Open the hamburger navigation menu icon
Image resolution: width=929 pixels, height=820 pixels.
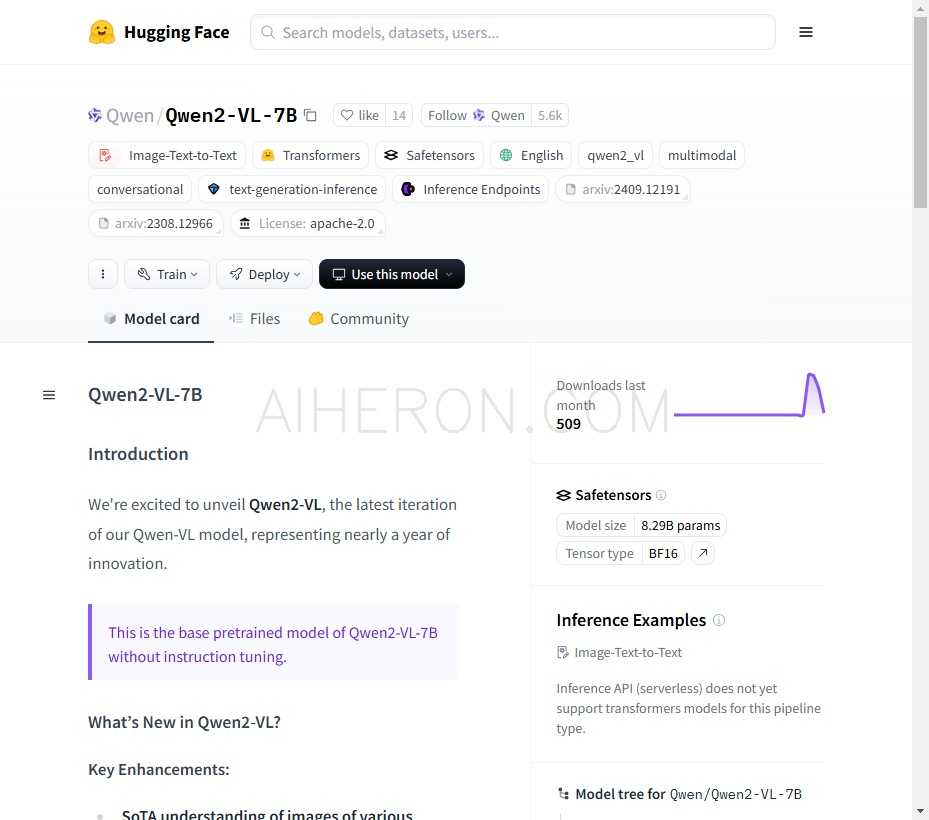806,32
